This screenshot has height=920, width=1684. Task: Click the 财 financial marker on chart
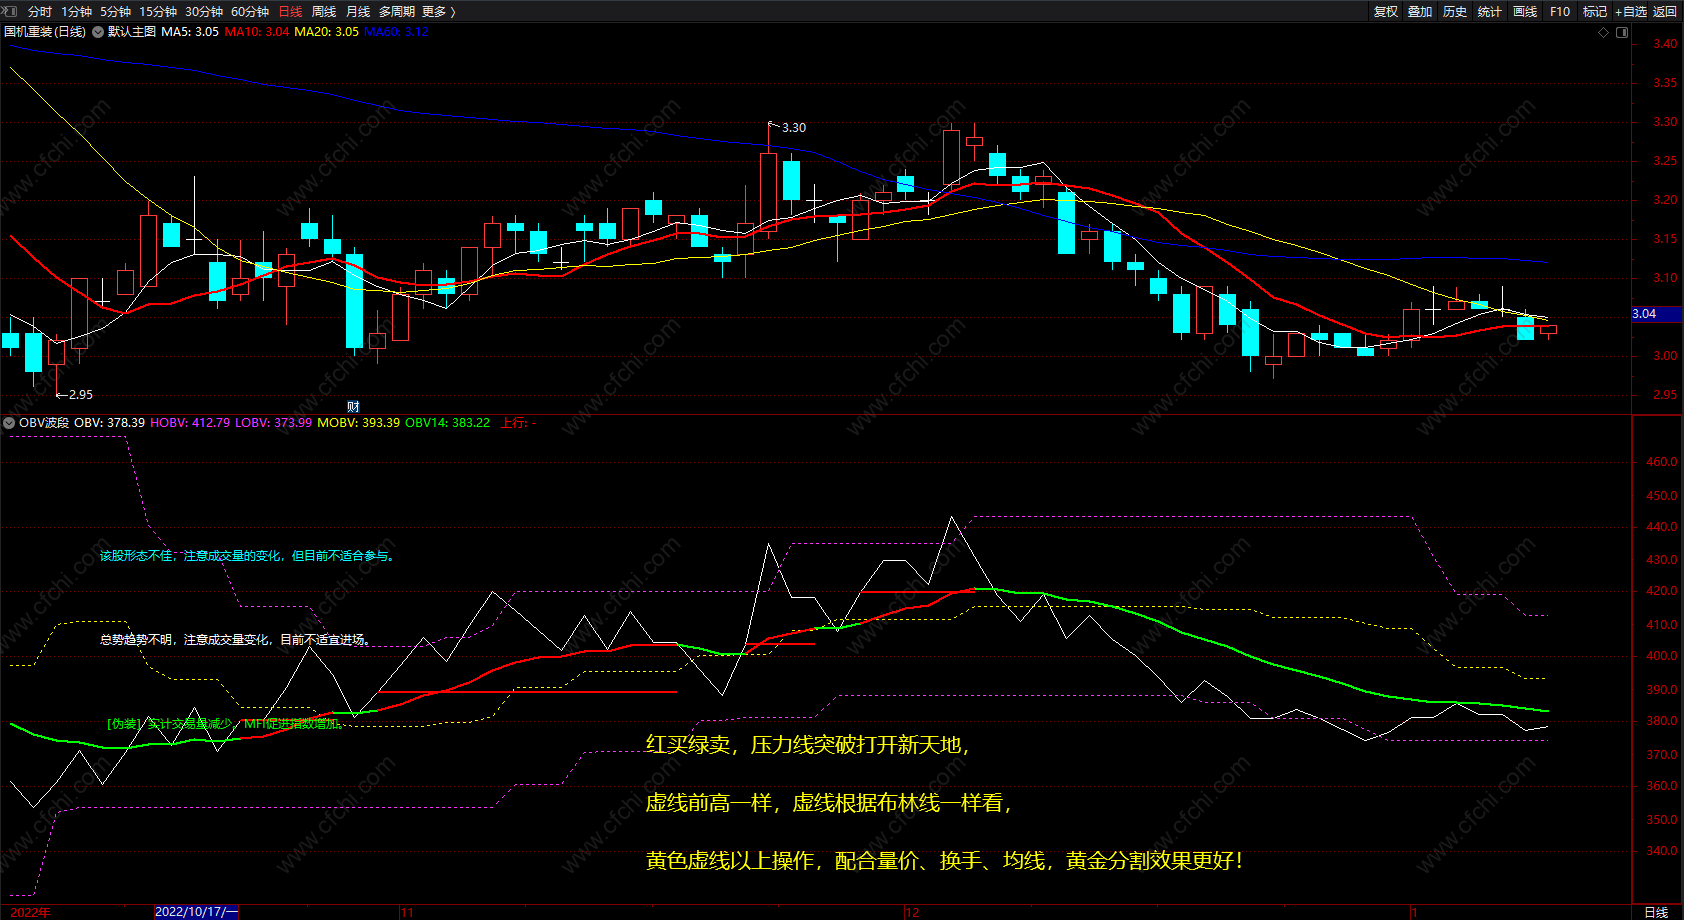coord(353,406)
